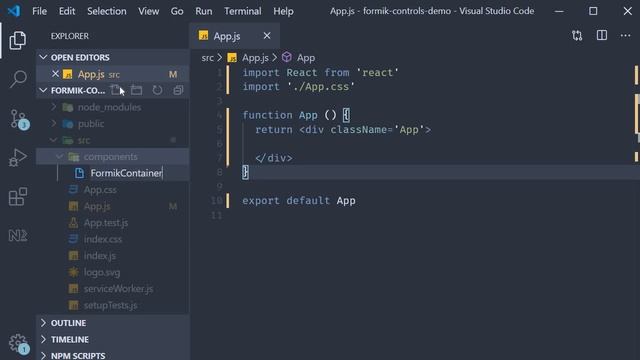
Task: Select App.js src entry in Open Editors
Action: pyautogui.click(x=113, y=74)
